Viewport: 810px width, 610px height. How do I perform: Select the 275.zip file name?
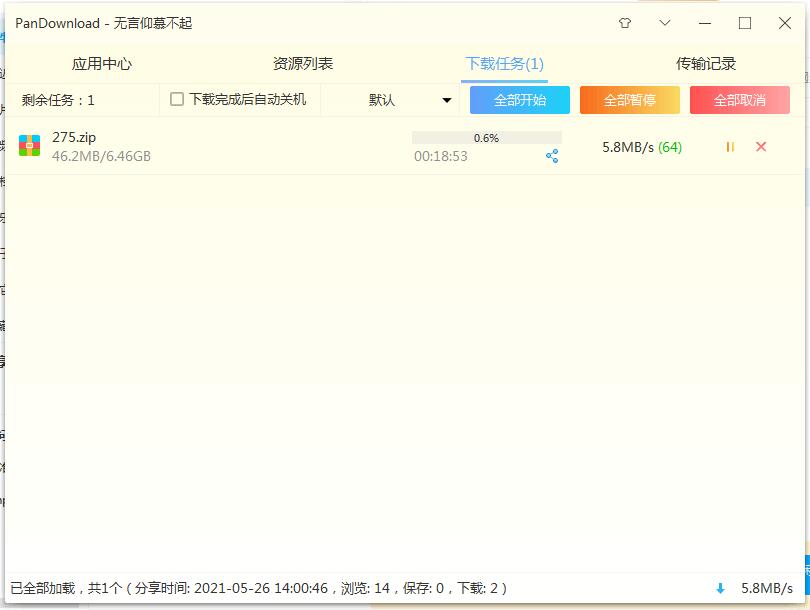click(74, 137)
